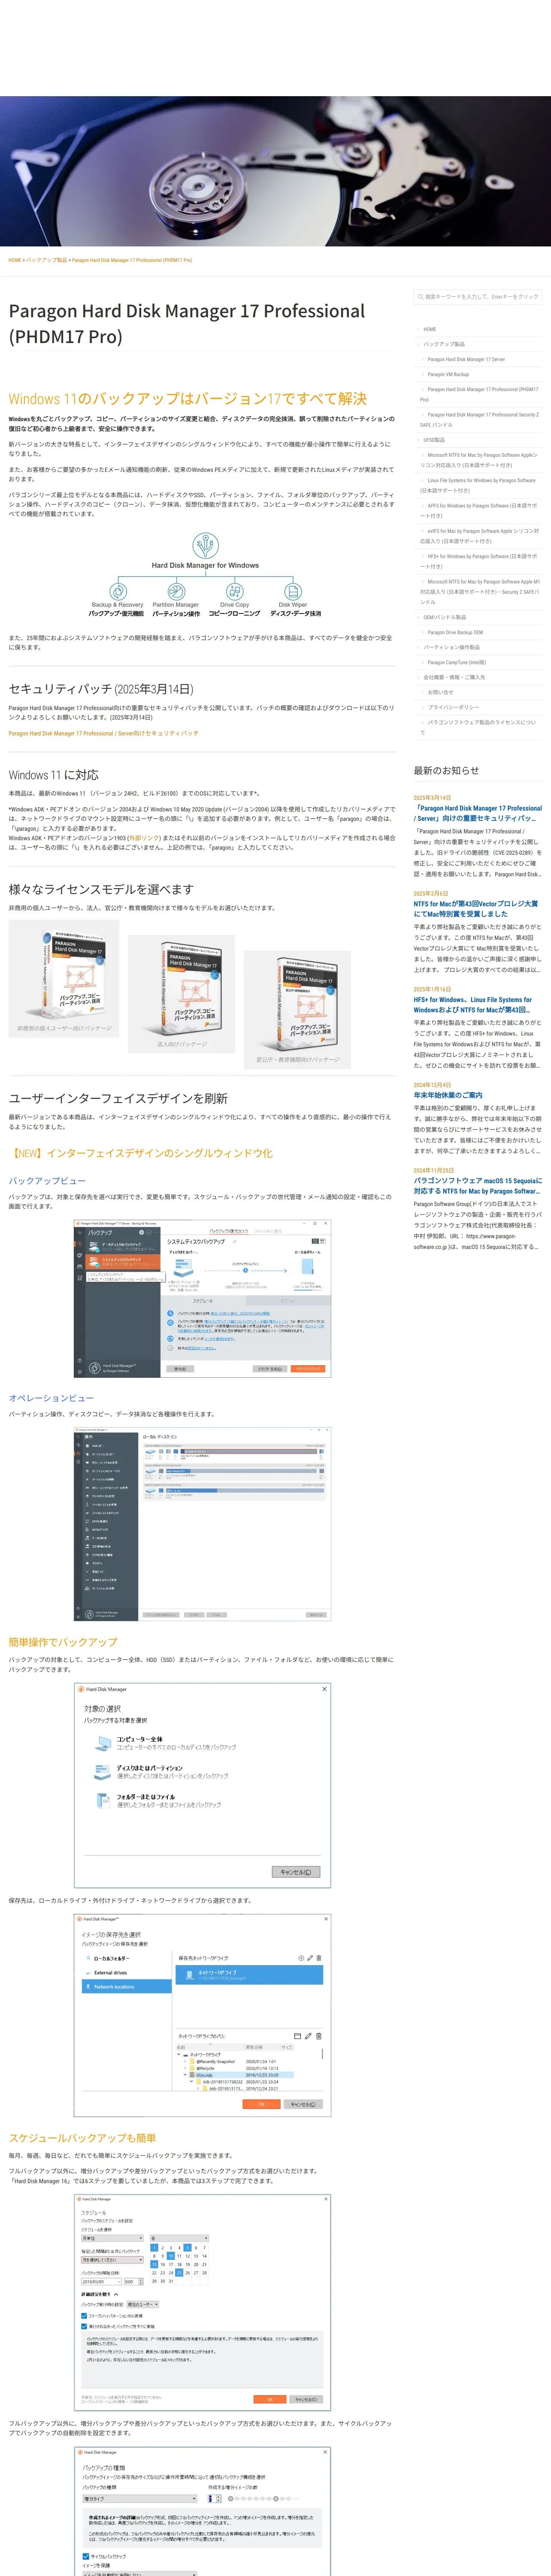
Task: Open the macOS 15 Sequoiaに対応する news headline
Action: tap(478, 1185)
